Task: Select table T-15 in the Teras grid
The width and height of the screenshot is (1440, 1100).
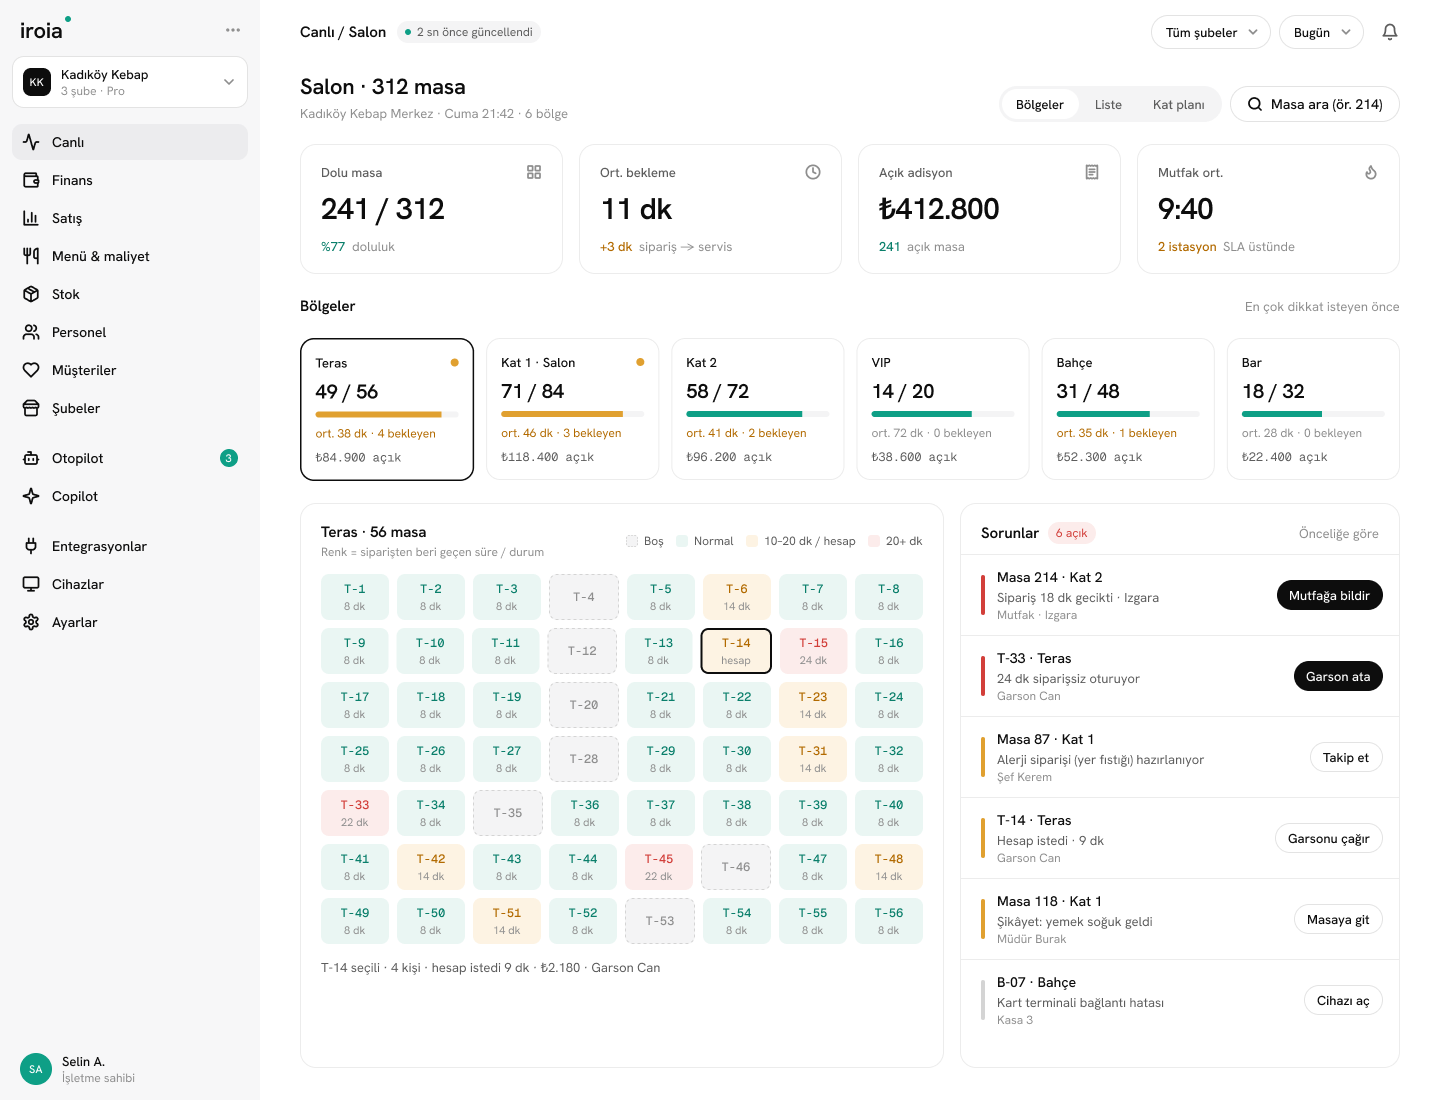Action: [x=813, y=651]
